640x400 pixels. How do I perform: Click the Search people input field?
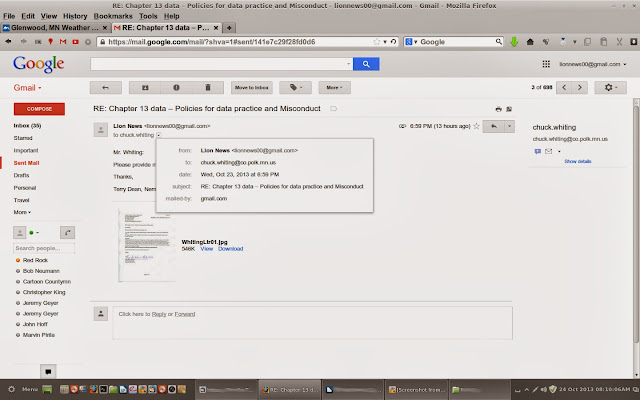(x=44, y=248)
